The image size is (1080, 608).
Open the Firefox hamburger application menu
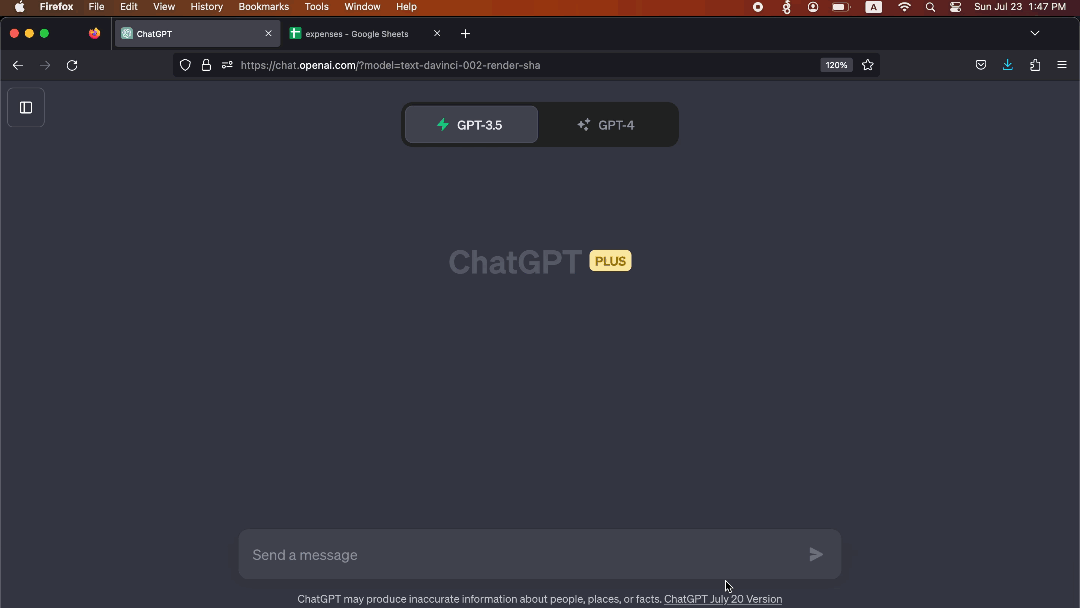[1061, 65]
